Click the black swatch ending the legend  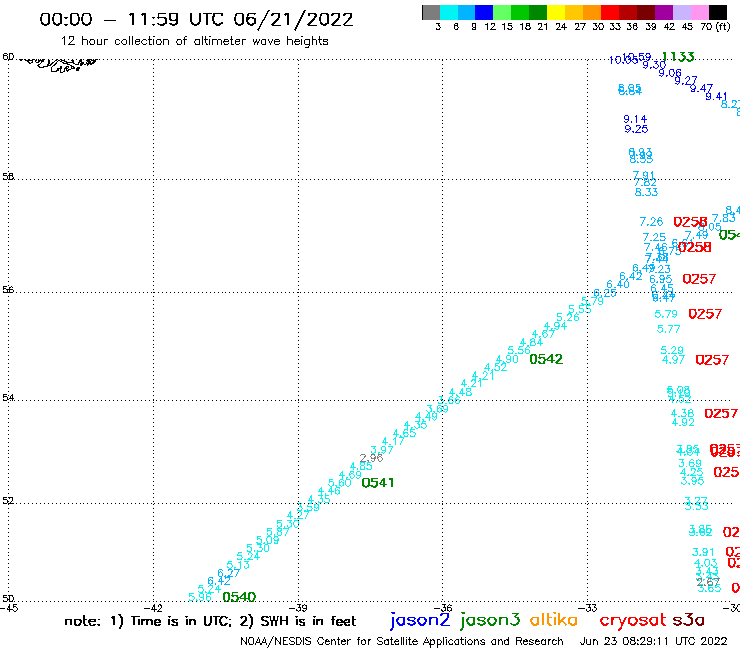(x=718, y=12)
